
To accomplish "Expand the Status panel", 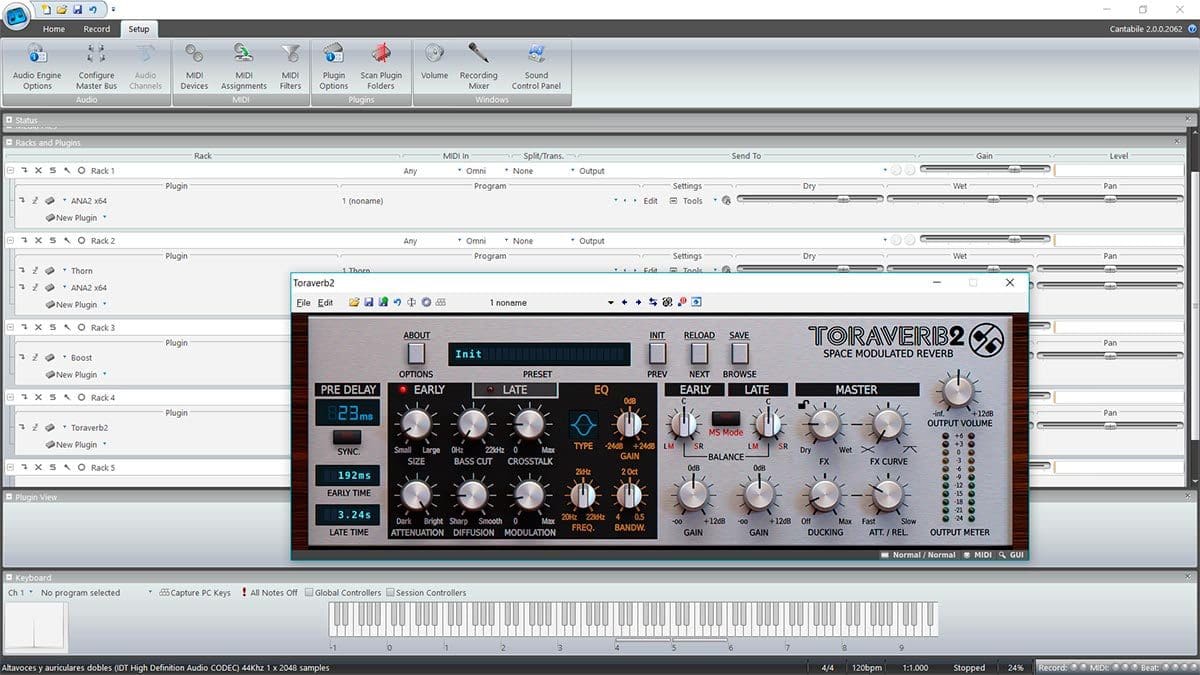I will coord(9,121).
